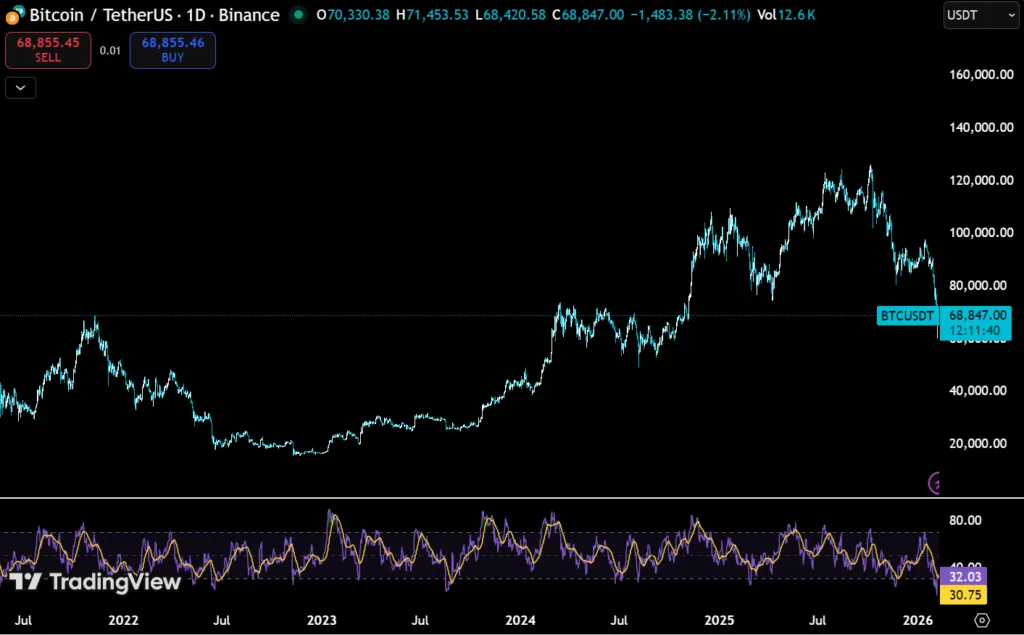
Task: Expand the indicator legend chevron
Action: (x=21, y=88)
